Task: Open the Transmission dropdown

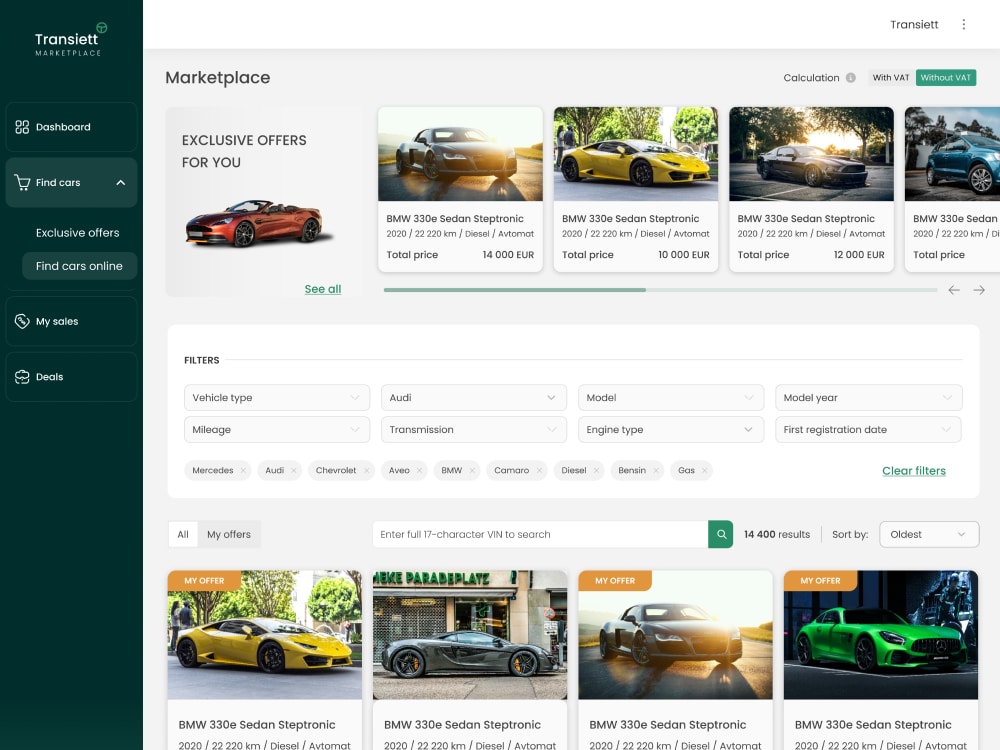Action: (x=473, y=430)
